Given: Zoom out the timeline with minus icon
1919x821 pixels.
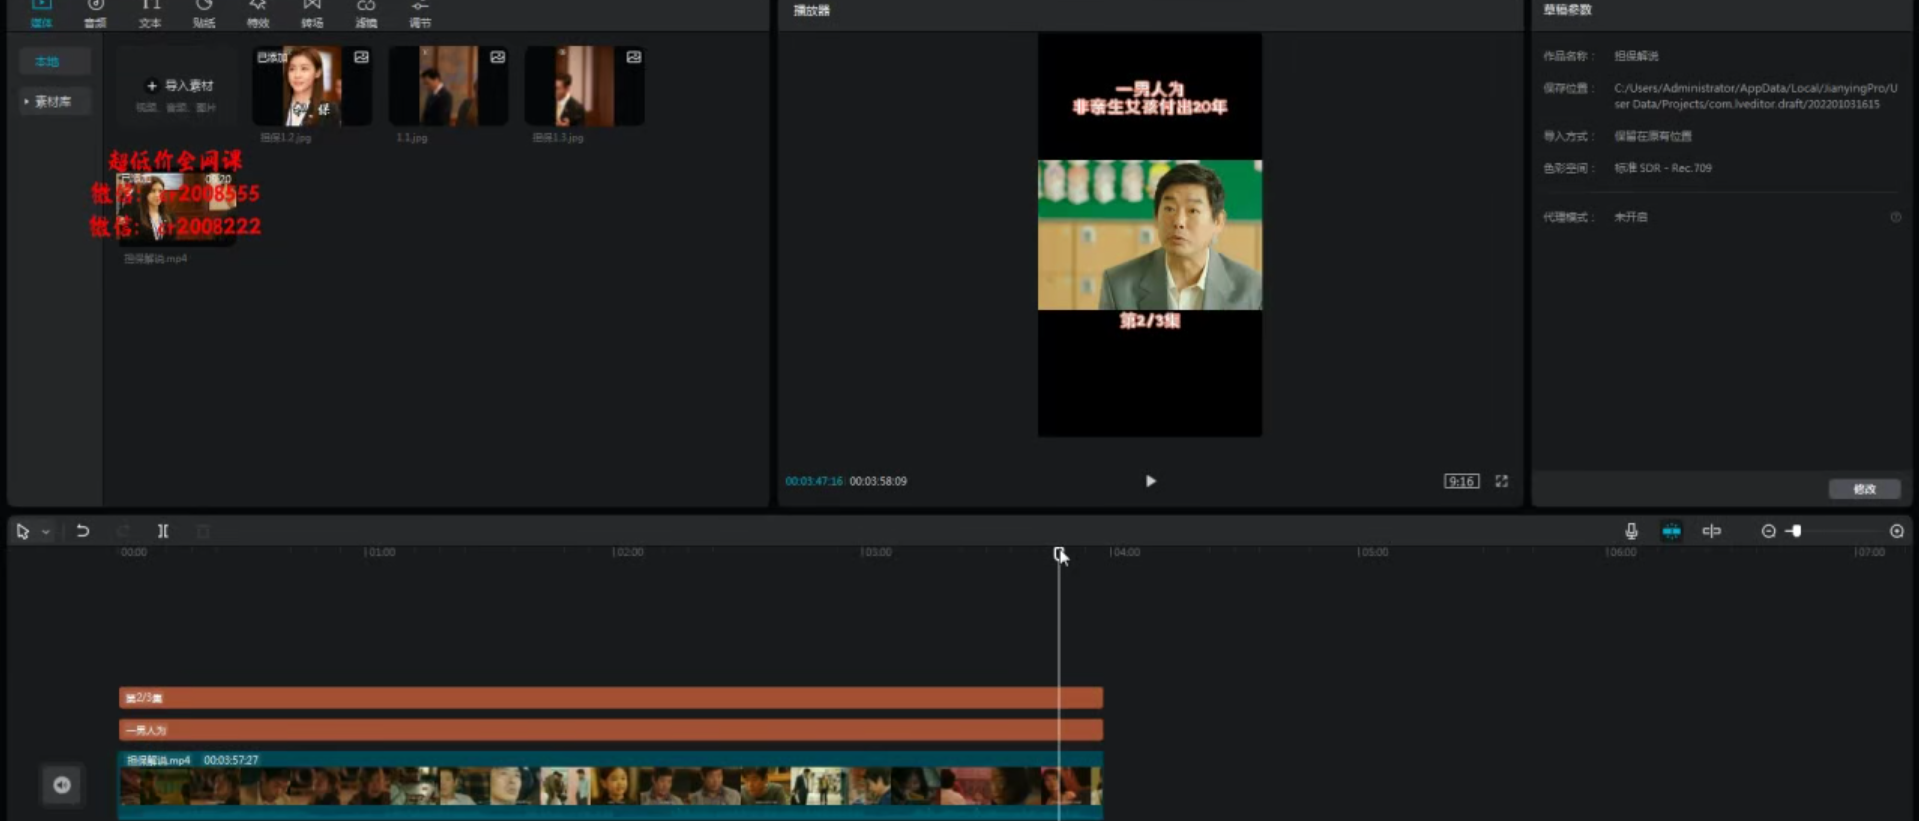Looking at the screenshot, I should [x=1768, y=531].
